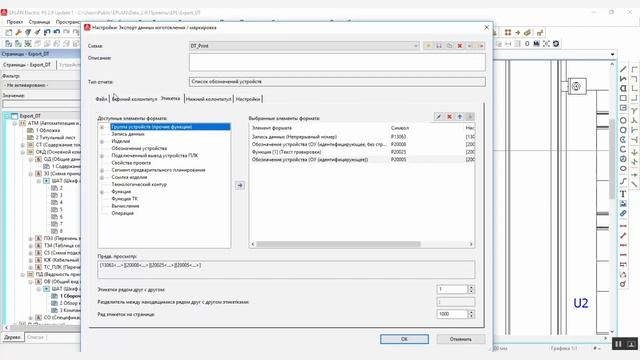Expand 'Сегмент предварительного планирования' node
This screenshot has height=360, width=640.
click(x=102, y=170)
